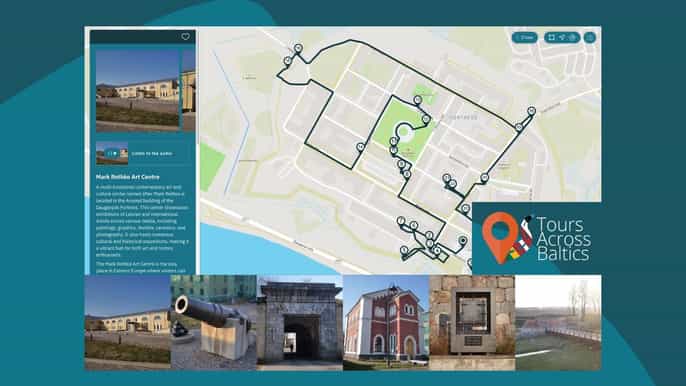Open the main Art Centre photo
Viewport: 686px width, 386px height.
[x=137, y=91]
